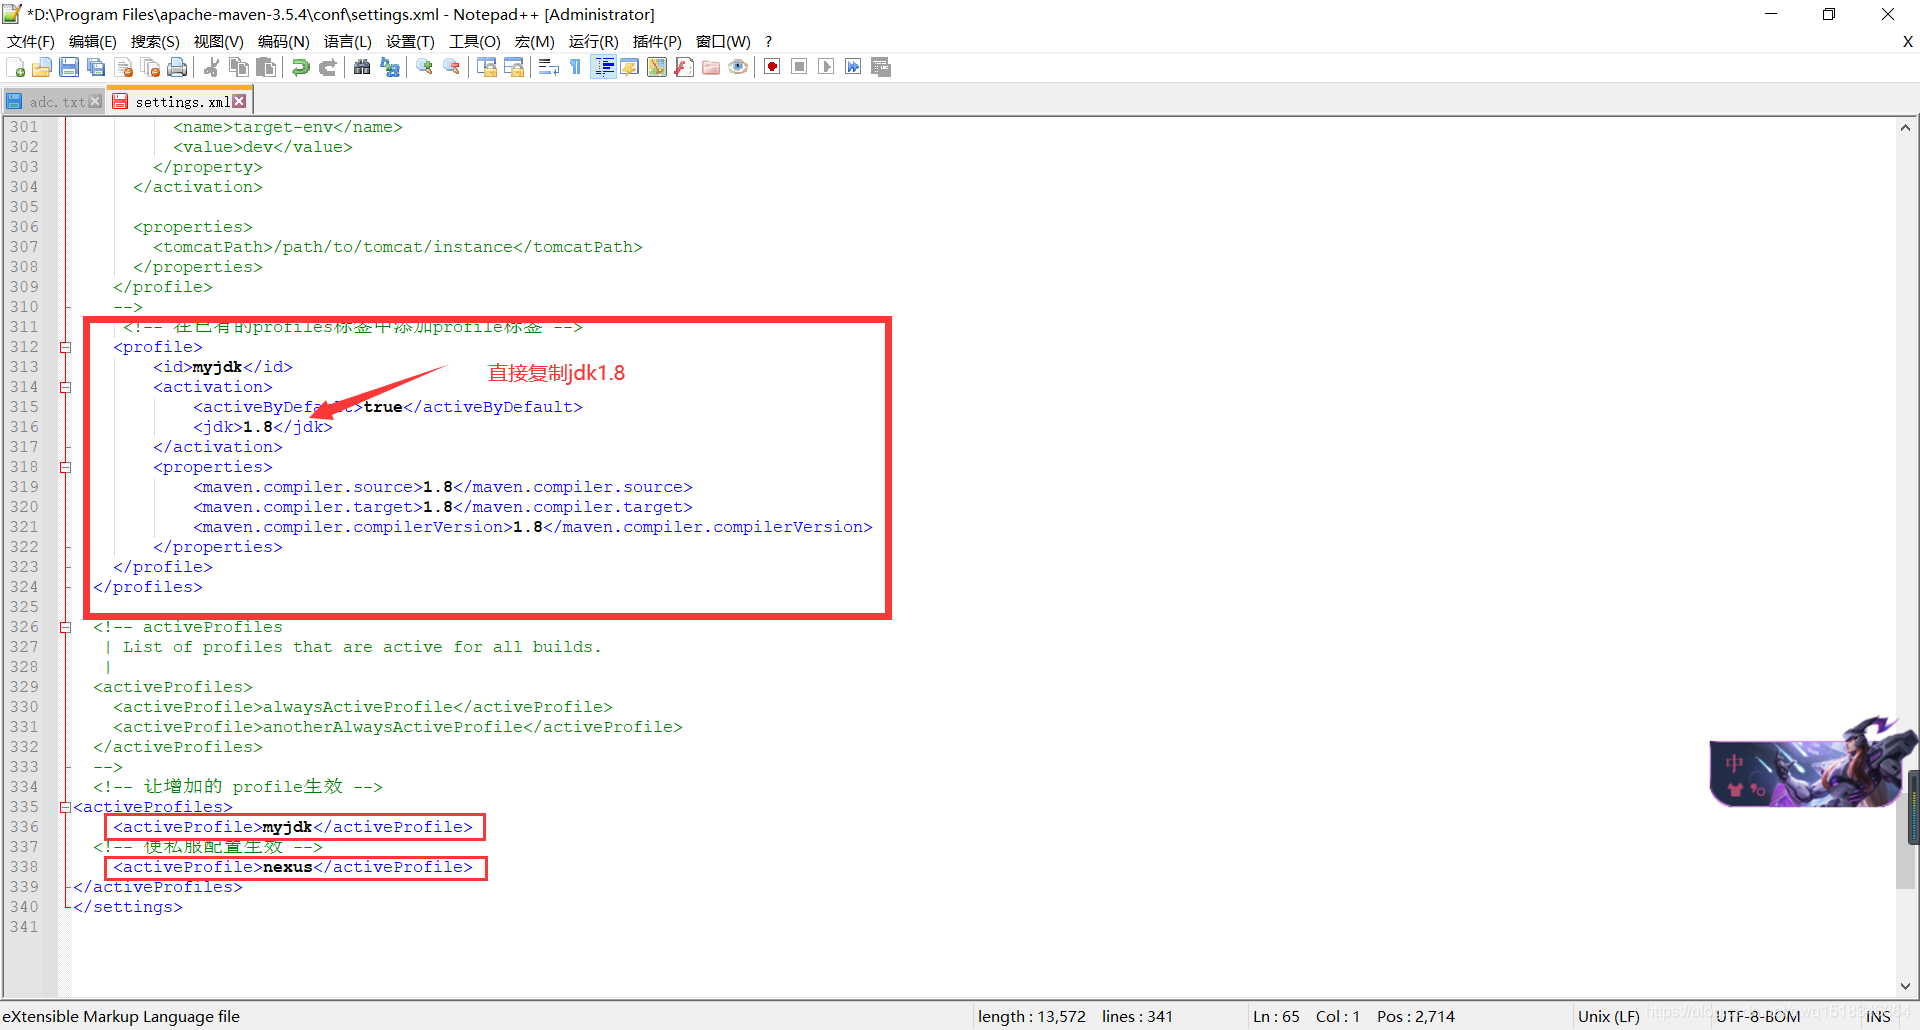Toggle the indentation guide display
This screenshot has height=1030, width=1920.
[604, 67]
